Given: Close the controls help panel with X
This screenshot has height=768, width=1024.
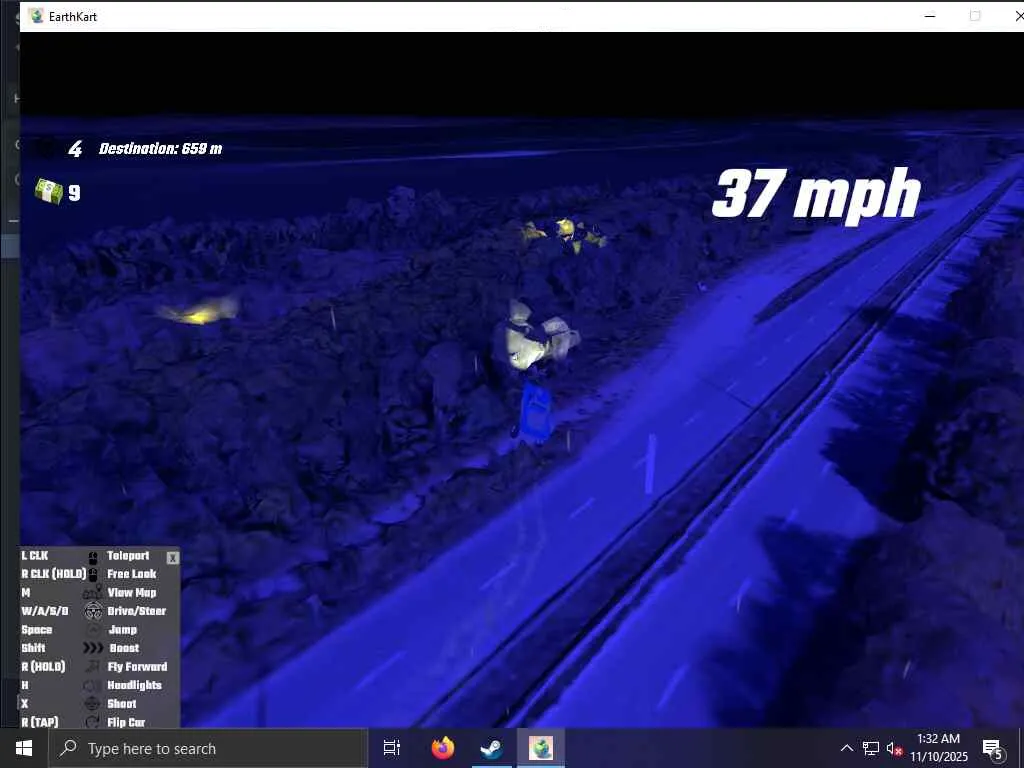Looking at the screenshot, I should pos(172,558).
